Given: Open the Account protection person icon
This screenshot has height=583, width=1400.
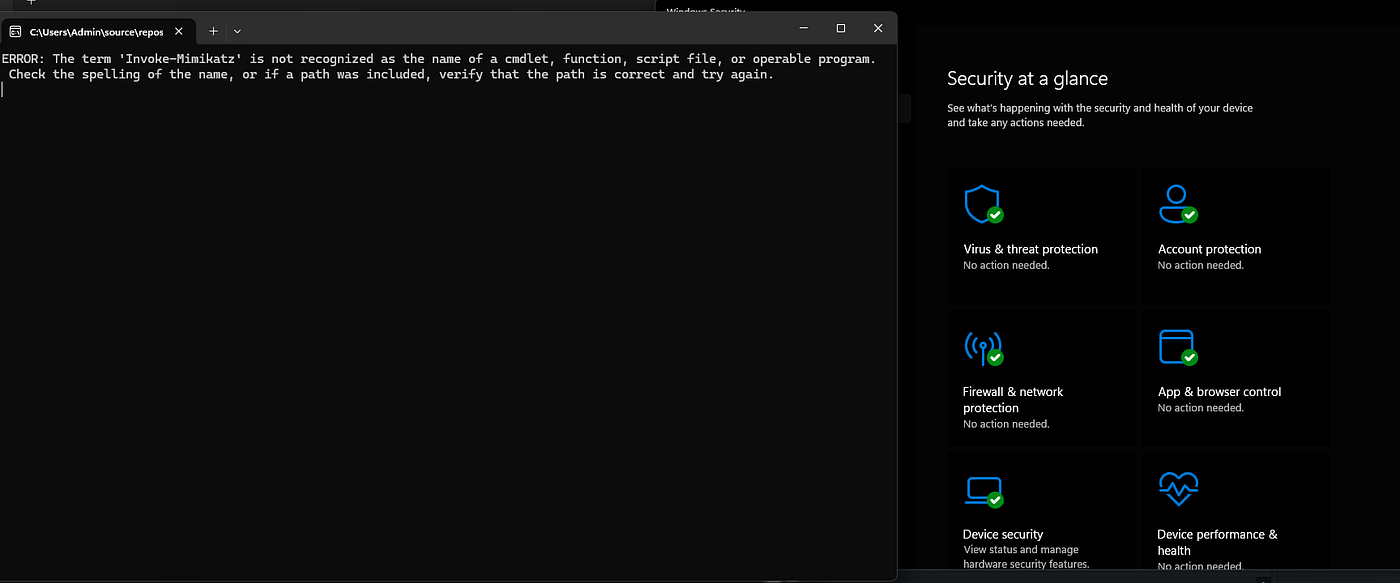Looking at the screenshot, I should tap(1177, 204).
